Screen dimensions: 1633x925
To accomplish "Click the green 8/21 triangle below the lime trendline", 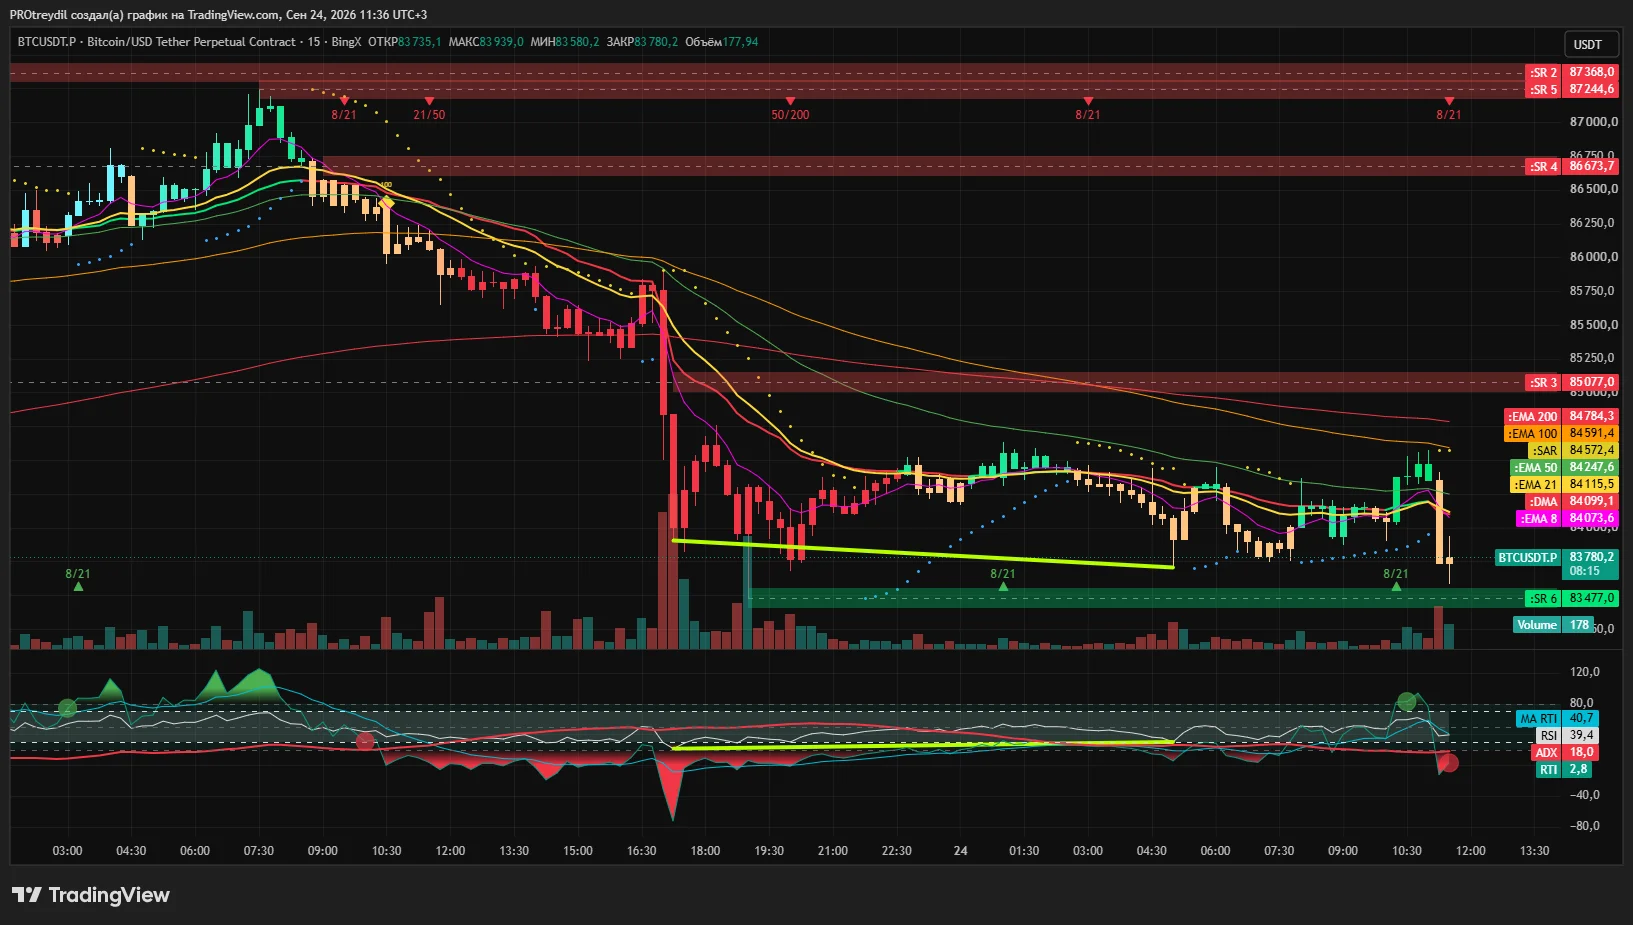I will 1003,586.
